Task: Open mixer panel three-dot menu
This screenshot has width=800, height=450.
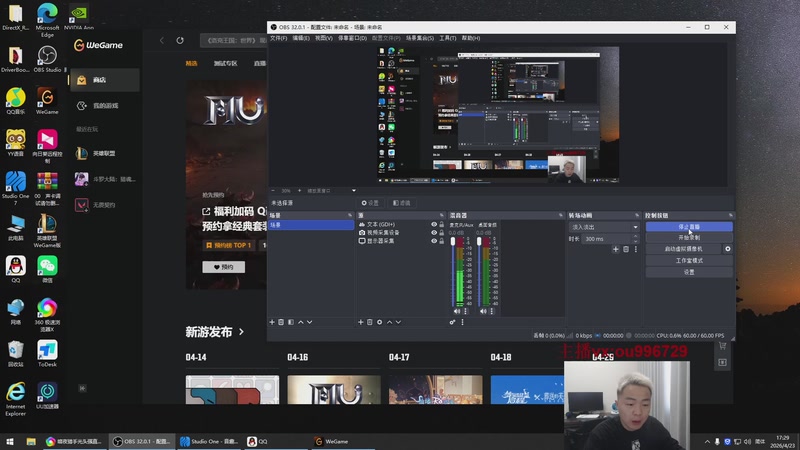Action: pos(463,322)
